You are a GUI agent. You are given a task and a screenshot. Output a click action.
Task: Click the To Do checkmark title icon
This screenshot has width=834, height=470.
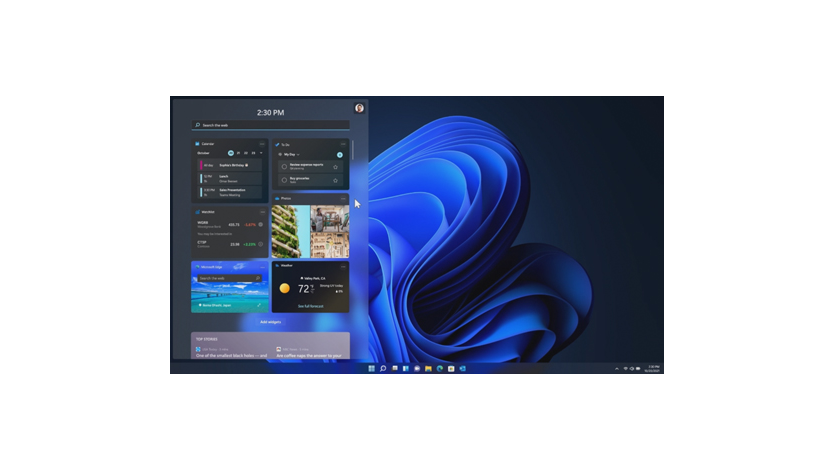[x=277, y=145]
